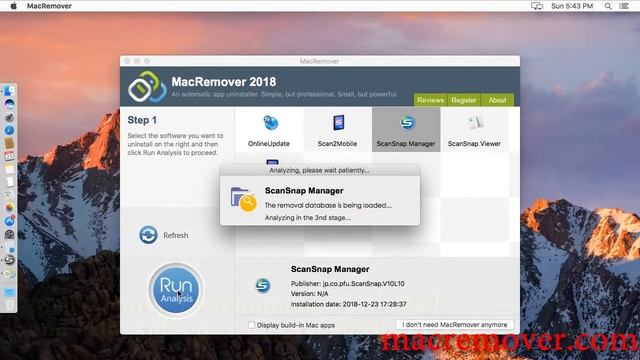Screen dimensions: 640x360
Task: Click Installation date 2018-12-23 text
Action: [349, 304]
